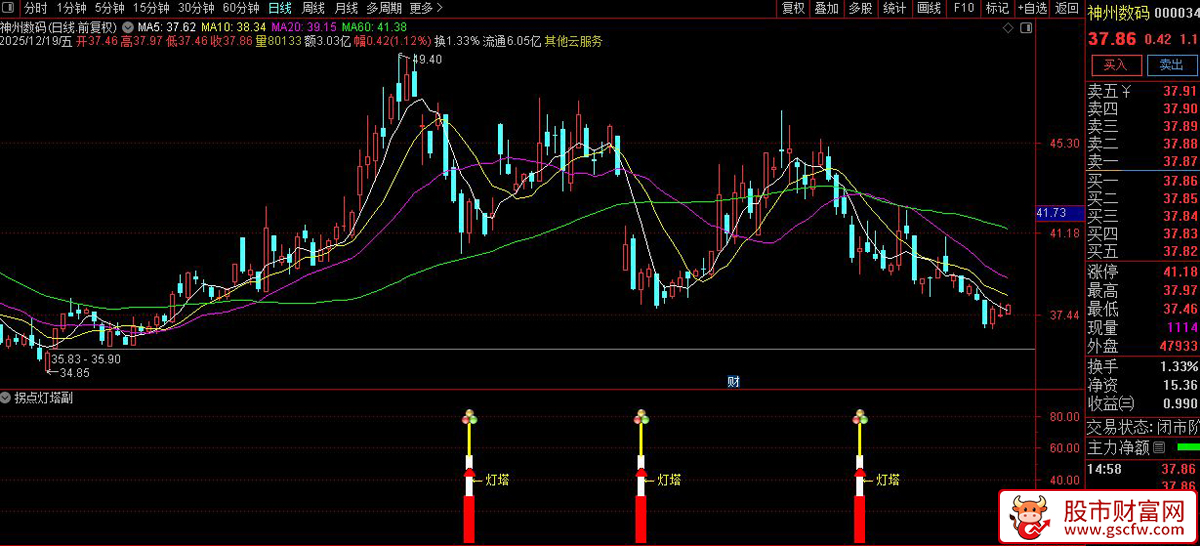Click the 外盘 value 47933
The height and width of the screenshot is (546, 1200).
(x=1177, y=345)
